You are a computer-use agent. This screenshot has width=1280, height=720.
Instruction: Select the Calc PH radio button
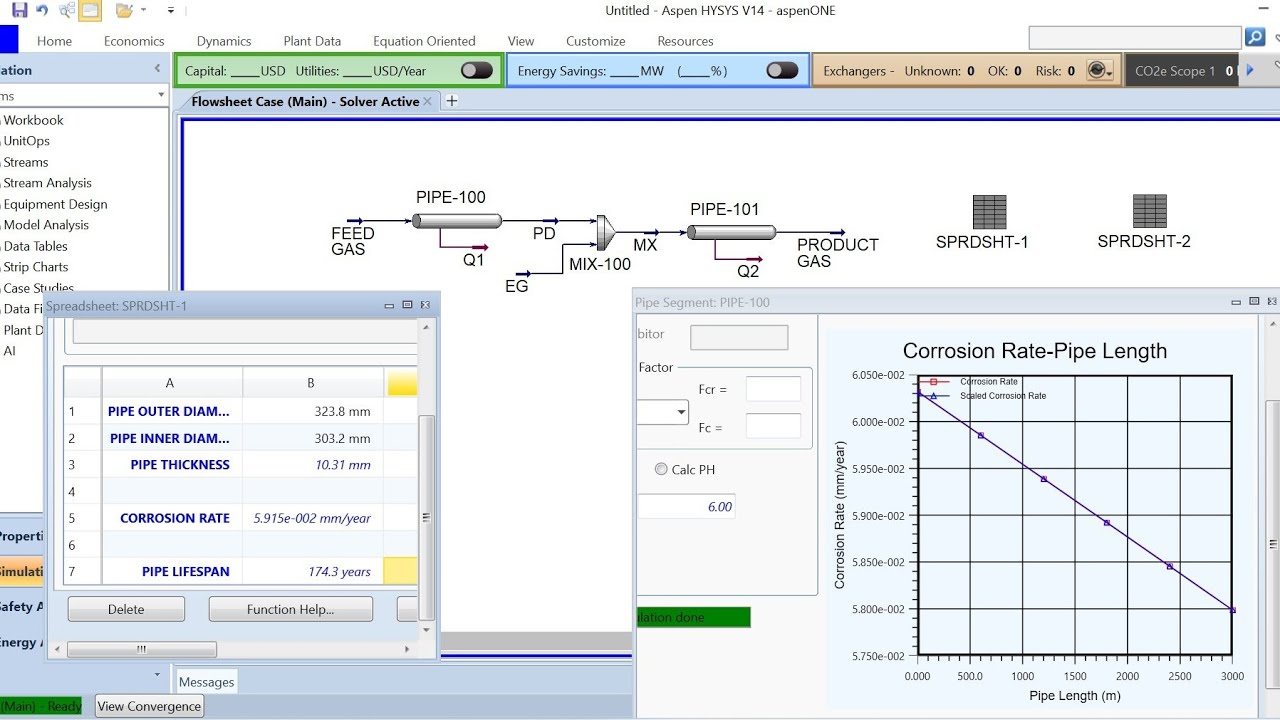661,469
